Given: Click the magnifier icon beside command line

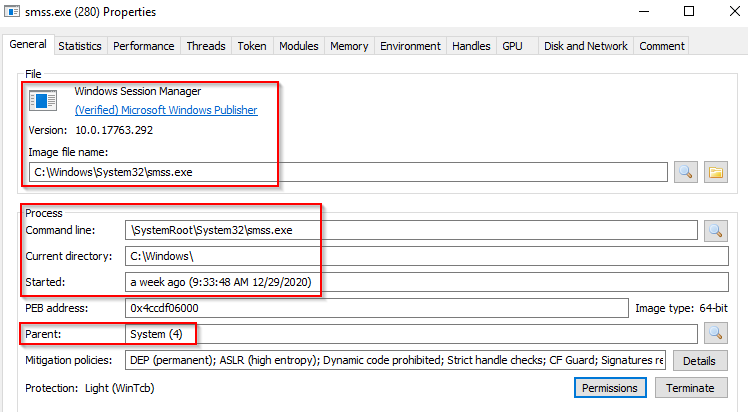Looking at the screenshot, I should coord(716,230).
